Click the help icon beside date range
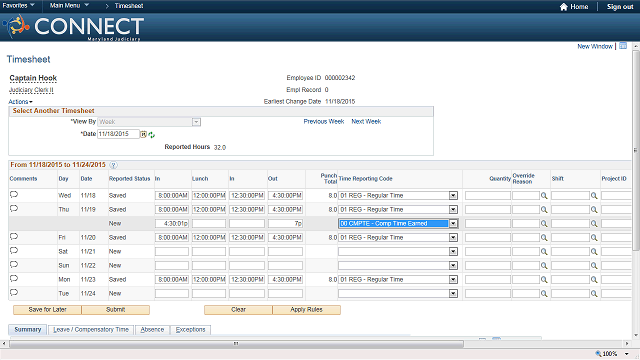The height and width of the screenshot is (360, 640). (x=113, y=165)
